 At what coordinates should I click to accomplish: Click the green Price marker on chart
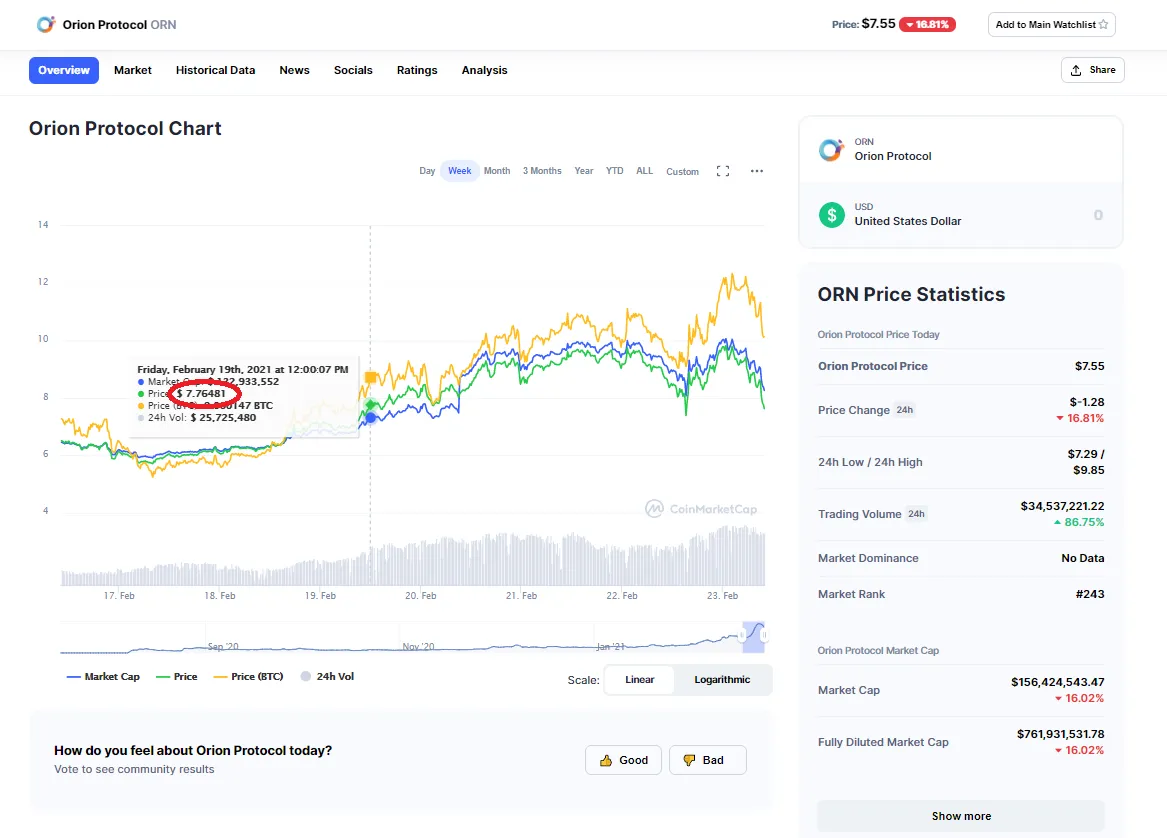[x=371, y=405]
